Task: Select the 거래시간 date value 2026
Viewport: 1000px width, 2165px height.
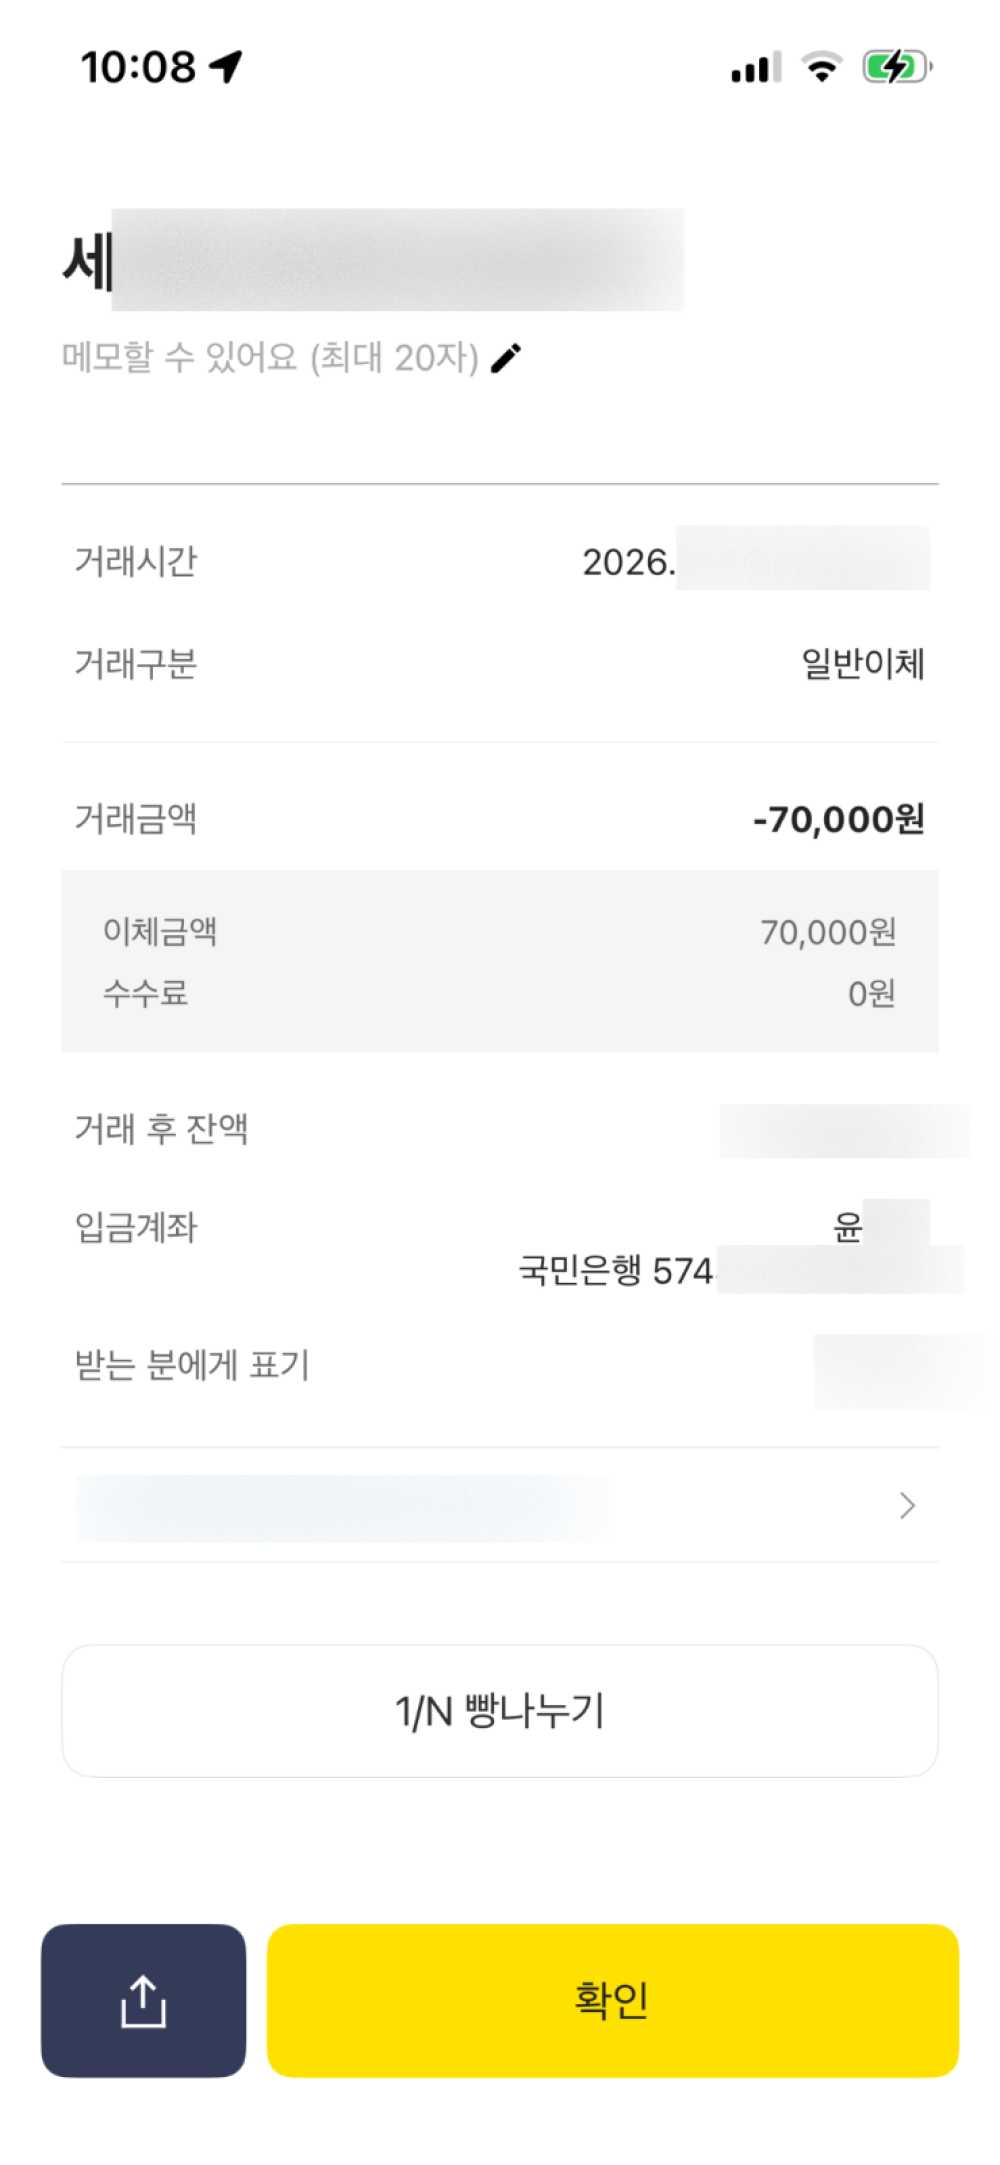Action: (x=628, y=562)
